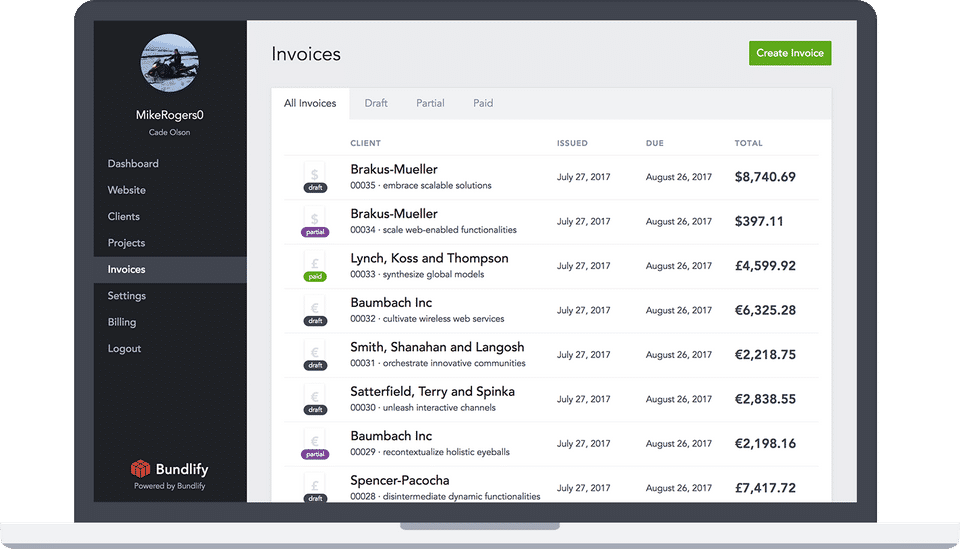Switch to the Partial tab
The image size is (960, 549).
pyautogui.click(x=430, y=103)
